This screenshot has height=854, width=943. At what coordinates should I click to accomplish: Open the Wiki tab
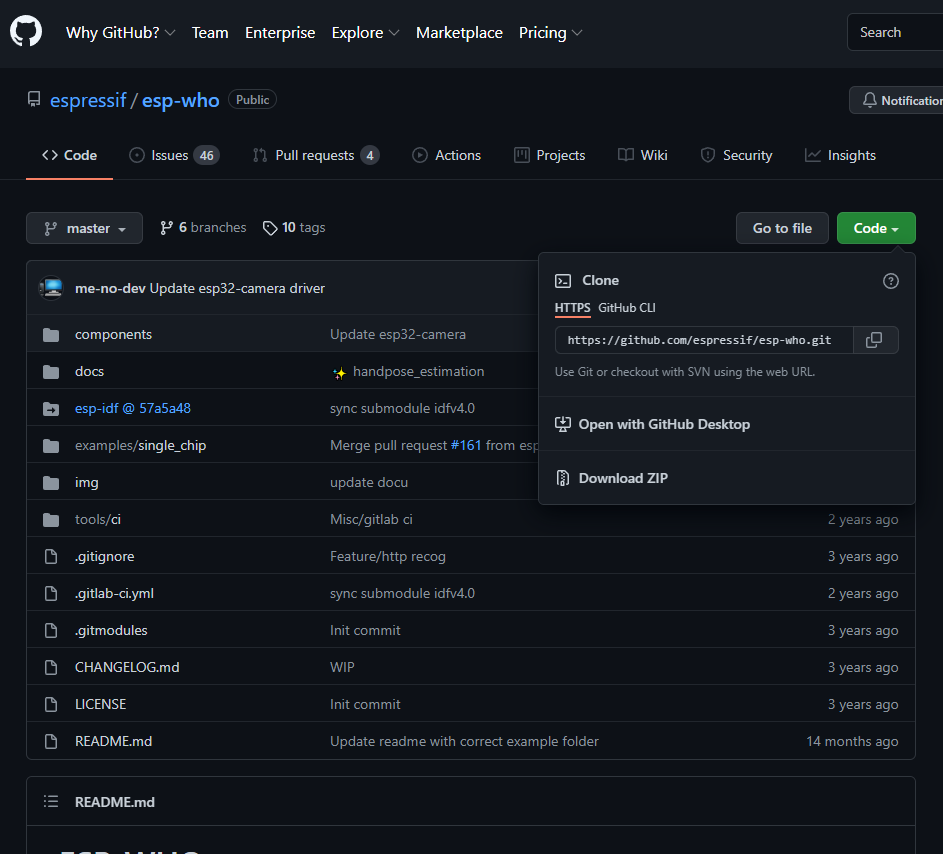point(642,155)
